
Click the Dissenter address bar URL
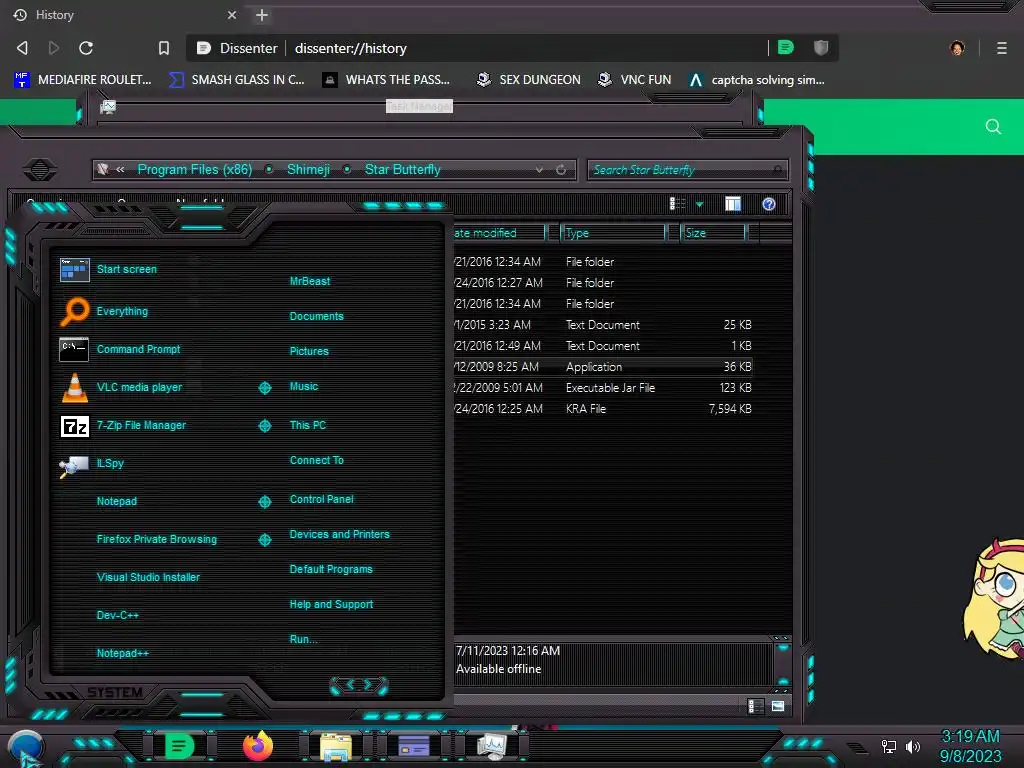click(351, 48)
